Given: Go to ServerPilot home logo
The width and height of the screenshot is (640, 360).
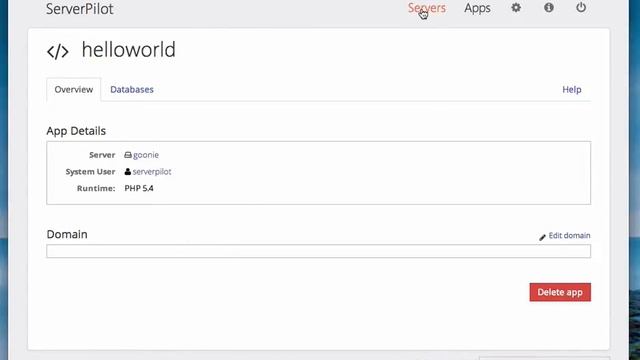Looking at the screenshot, I should [x=80, y=9].
